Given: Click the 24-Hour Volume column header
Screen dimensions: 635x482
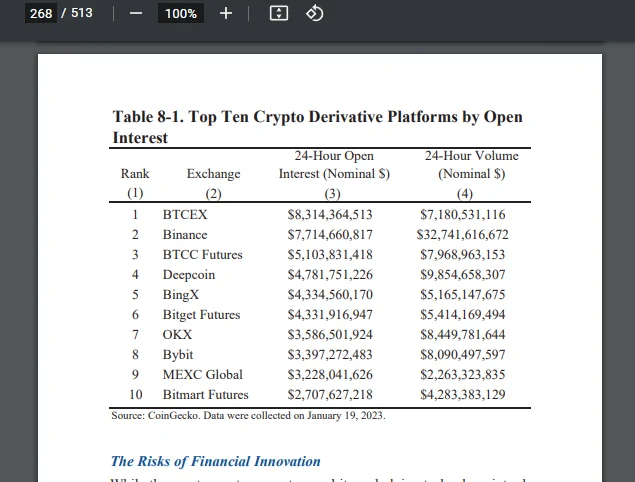Looking at the screenshot, I should 471,174.
